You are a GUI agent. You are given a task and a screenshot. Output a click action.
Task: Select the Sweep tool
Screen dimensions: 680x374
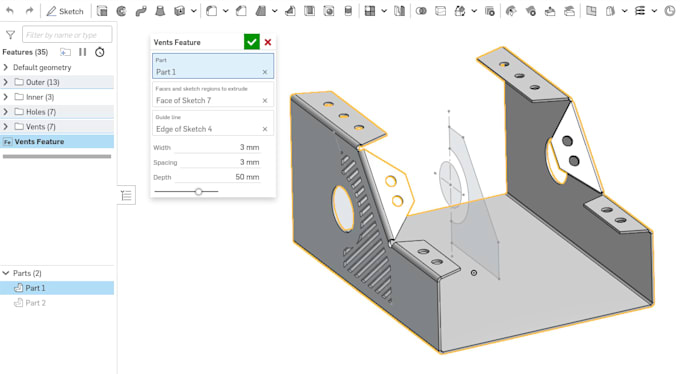click(141, 11)
